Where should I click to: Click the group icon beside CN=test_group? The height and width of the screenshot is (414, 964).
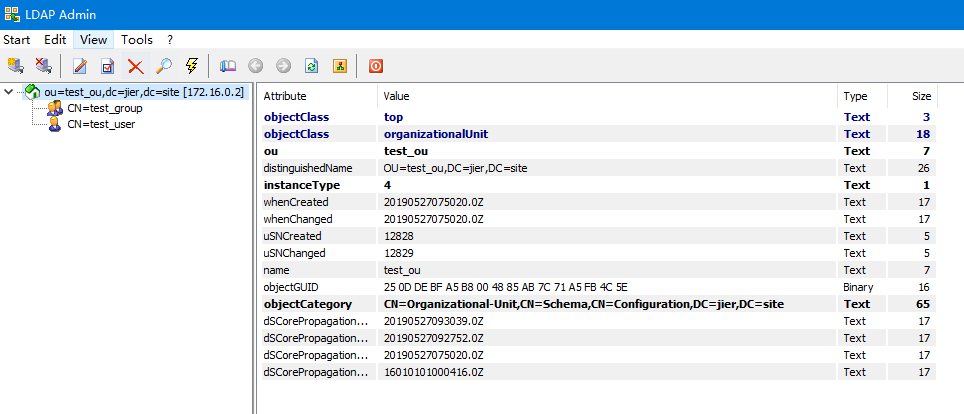(55, 108)
